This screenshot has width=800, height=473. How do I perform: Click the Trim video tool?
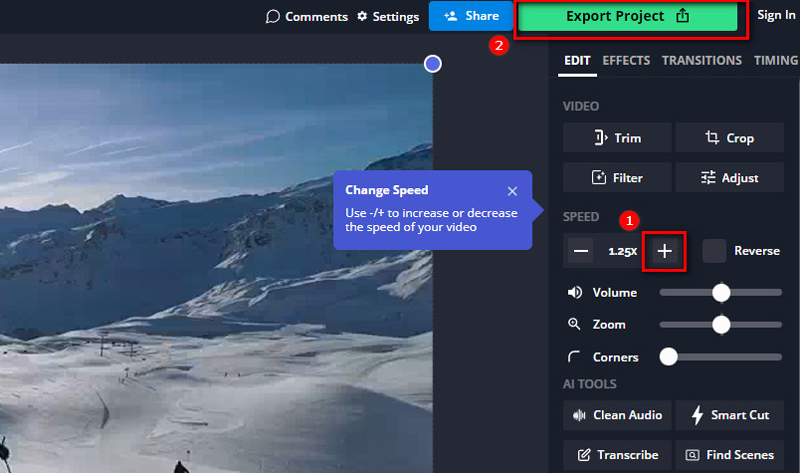pos(617,138)
